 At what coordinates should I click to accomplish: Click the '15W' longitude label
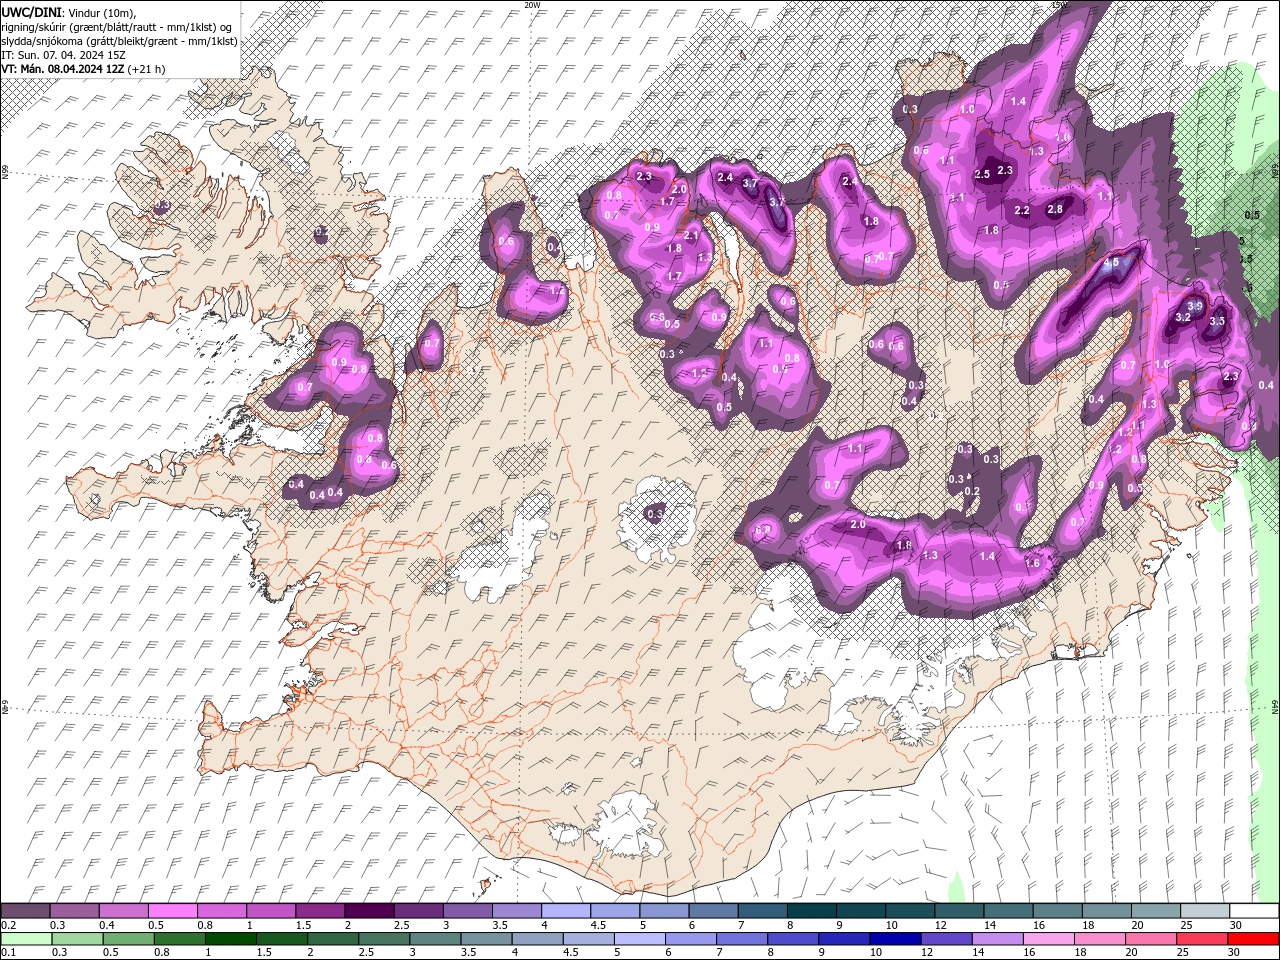click(x=1061, y=5)
